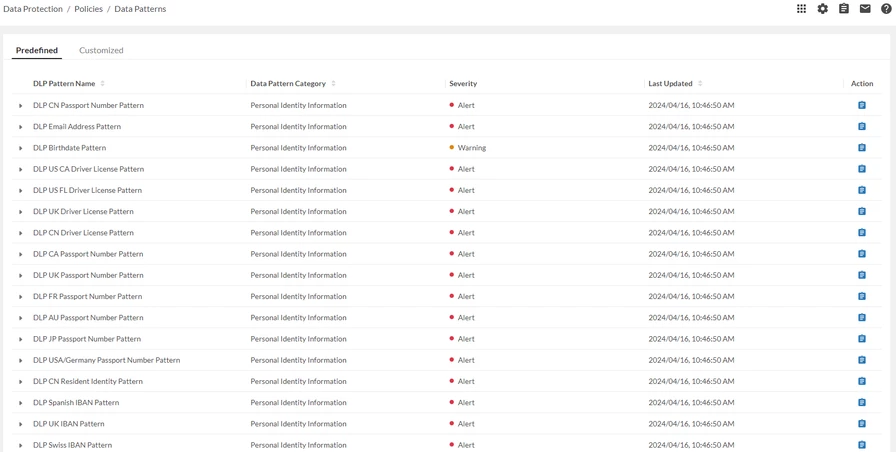896x452 pixels.
Task: Expand the DLP US CA Driver License row
Action: (x=21, y=169)
